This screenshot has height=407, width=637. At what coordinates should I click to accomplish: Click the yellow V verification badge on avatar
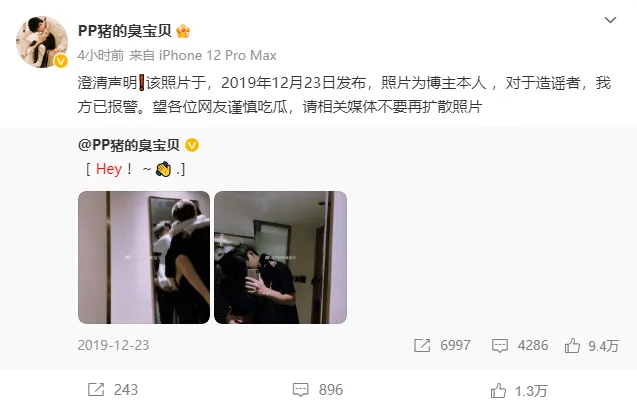click(61, 61)
